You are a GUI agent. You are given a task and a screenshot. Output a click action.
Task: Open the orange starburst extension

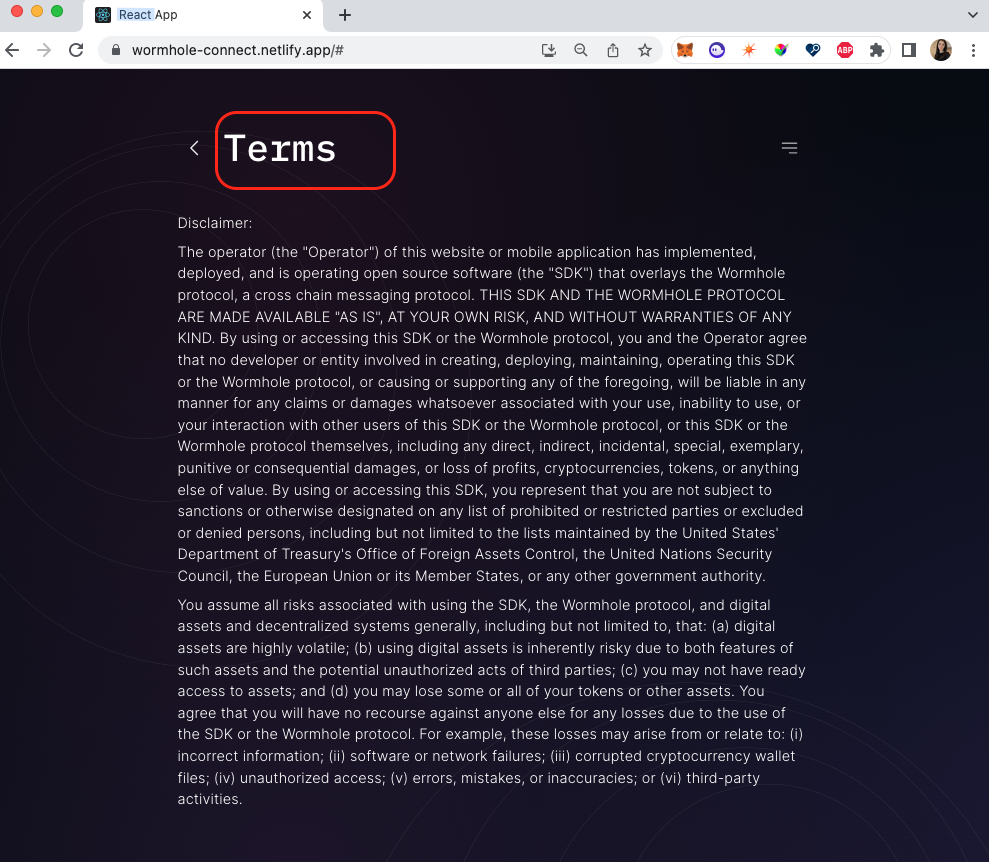point(749,50)
